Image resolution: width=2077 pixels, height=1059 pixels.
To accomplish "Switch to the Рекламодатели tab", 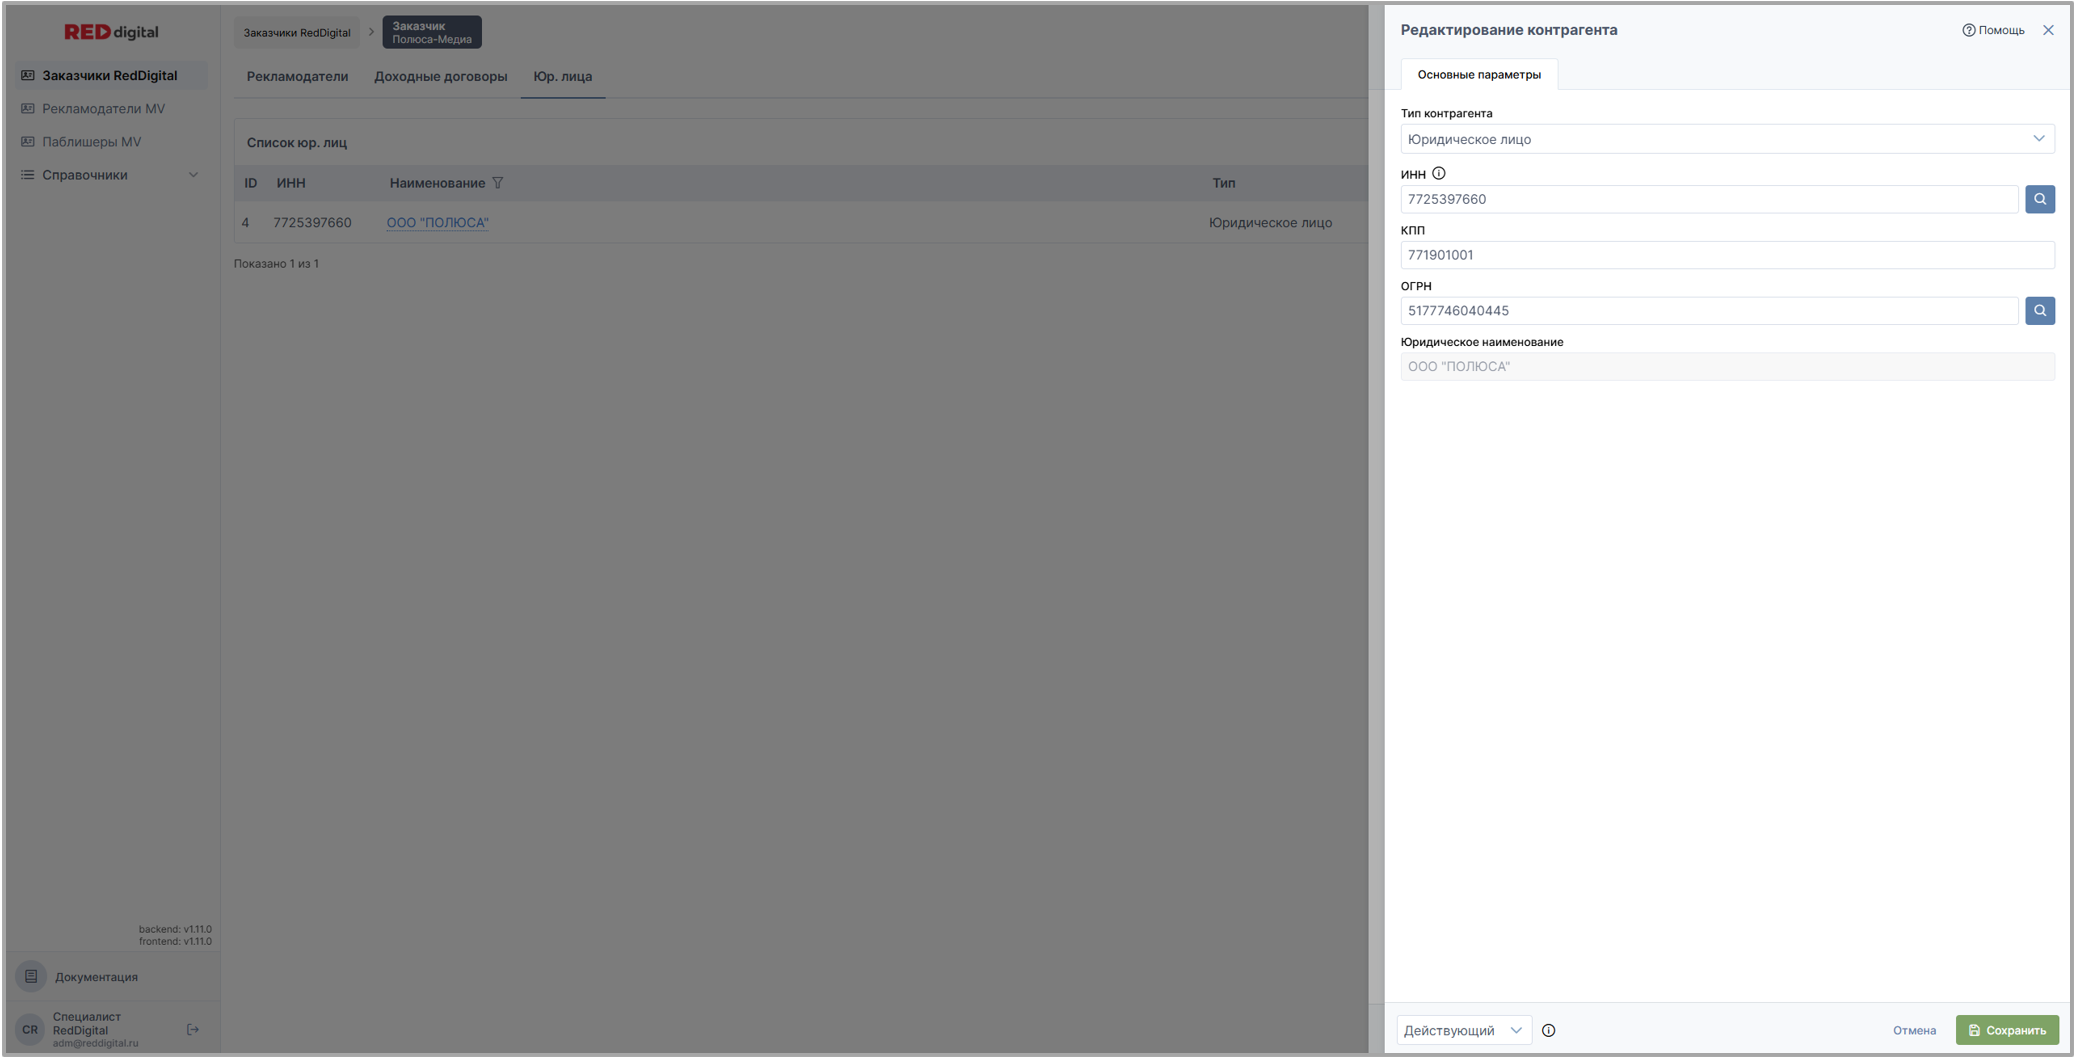I will pos(297,76).
